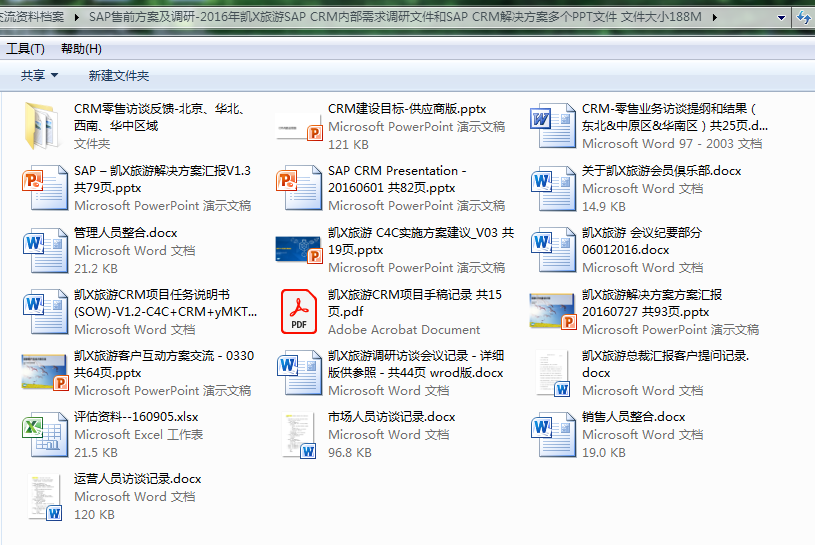
Task: Click the 总裁汇报客户提问记录 docx thumbnail
Action: tap(553, 373)
